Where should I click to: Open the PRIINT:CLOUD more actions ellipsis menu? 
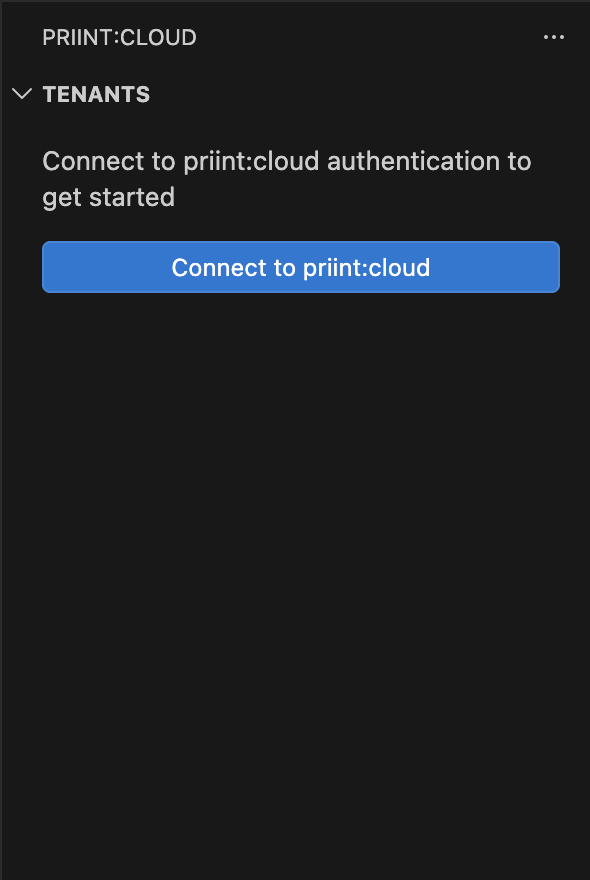click(554, 37)
